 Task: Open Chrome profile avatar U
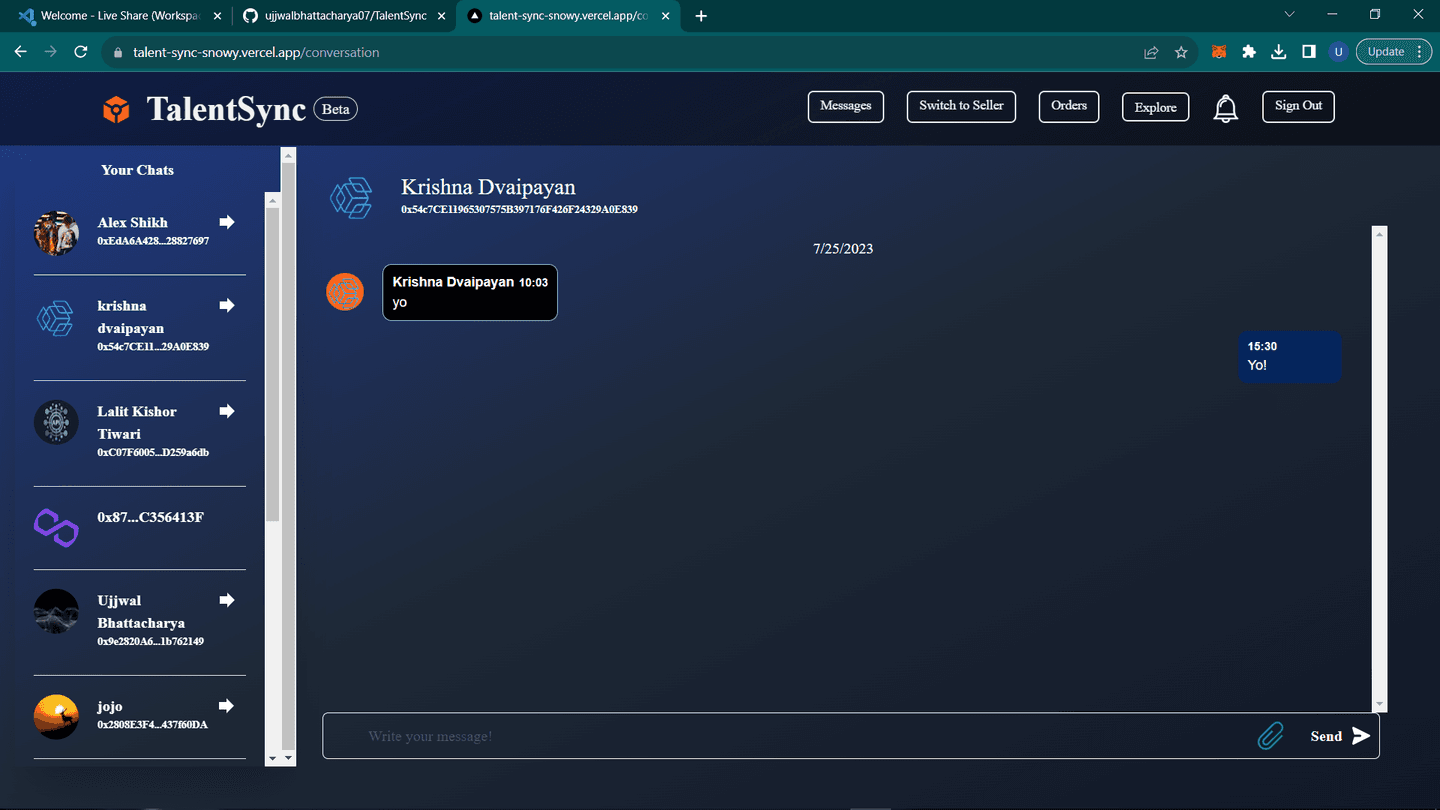point(1338,52)
